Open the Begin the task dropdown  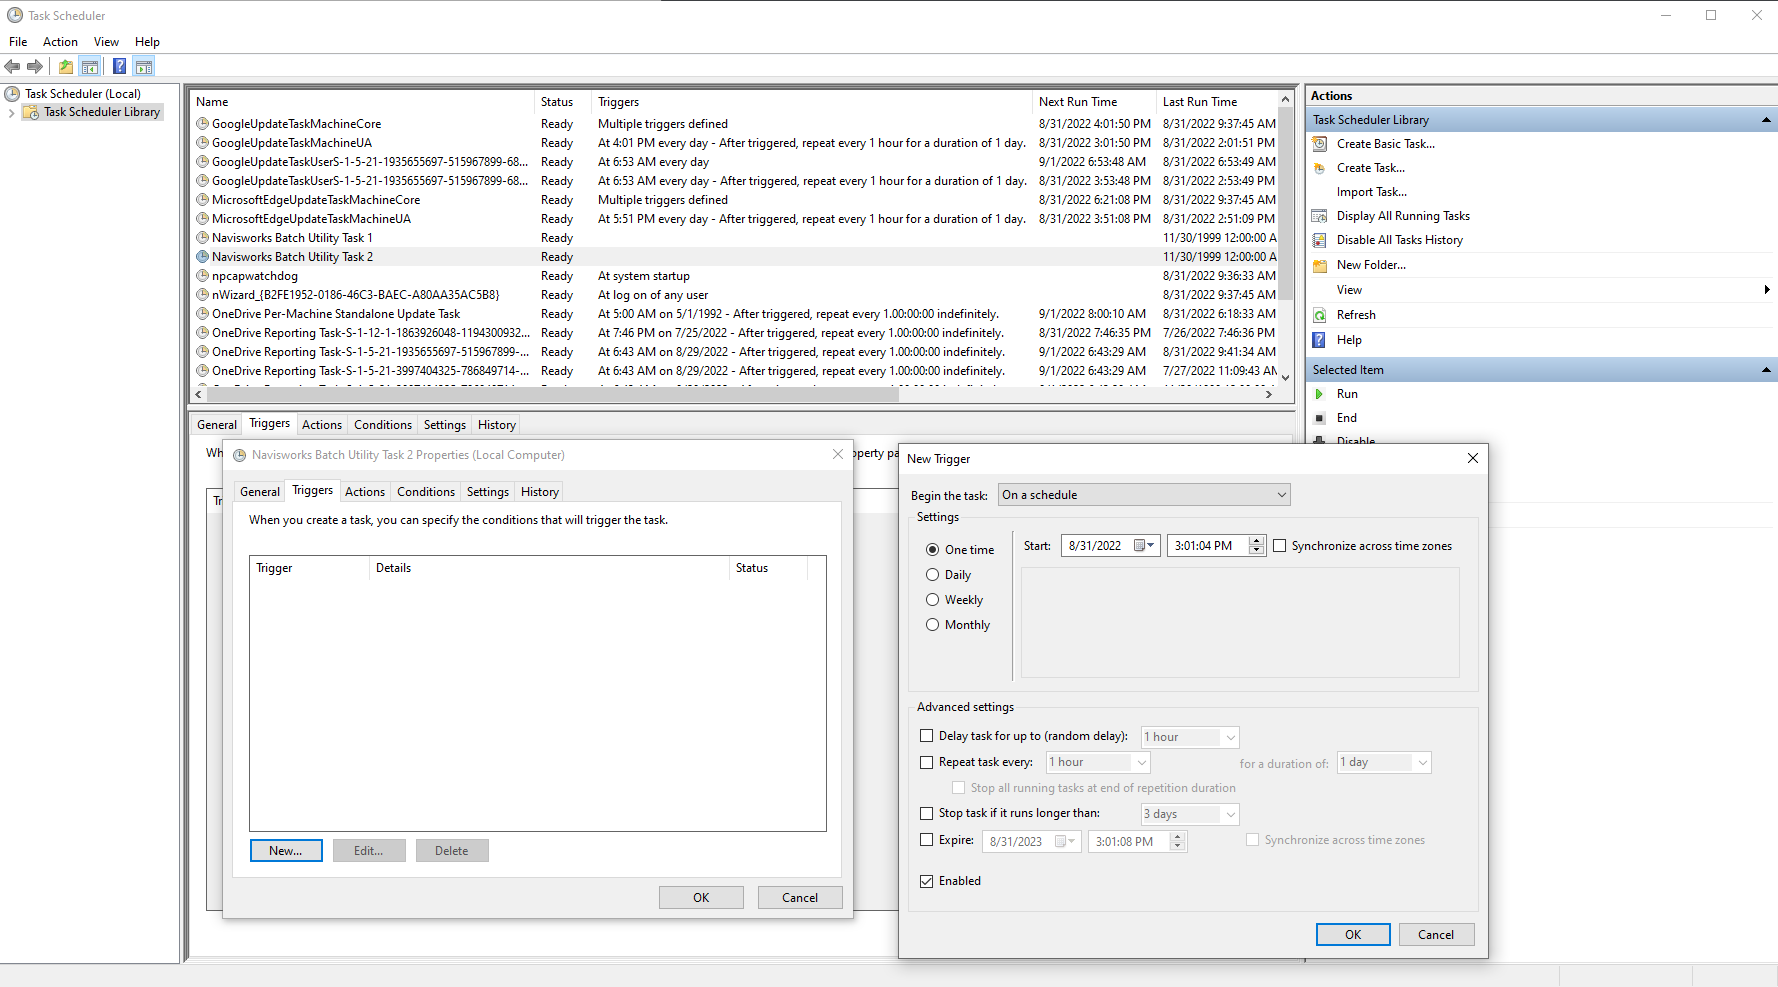click(1144, 495)
